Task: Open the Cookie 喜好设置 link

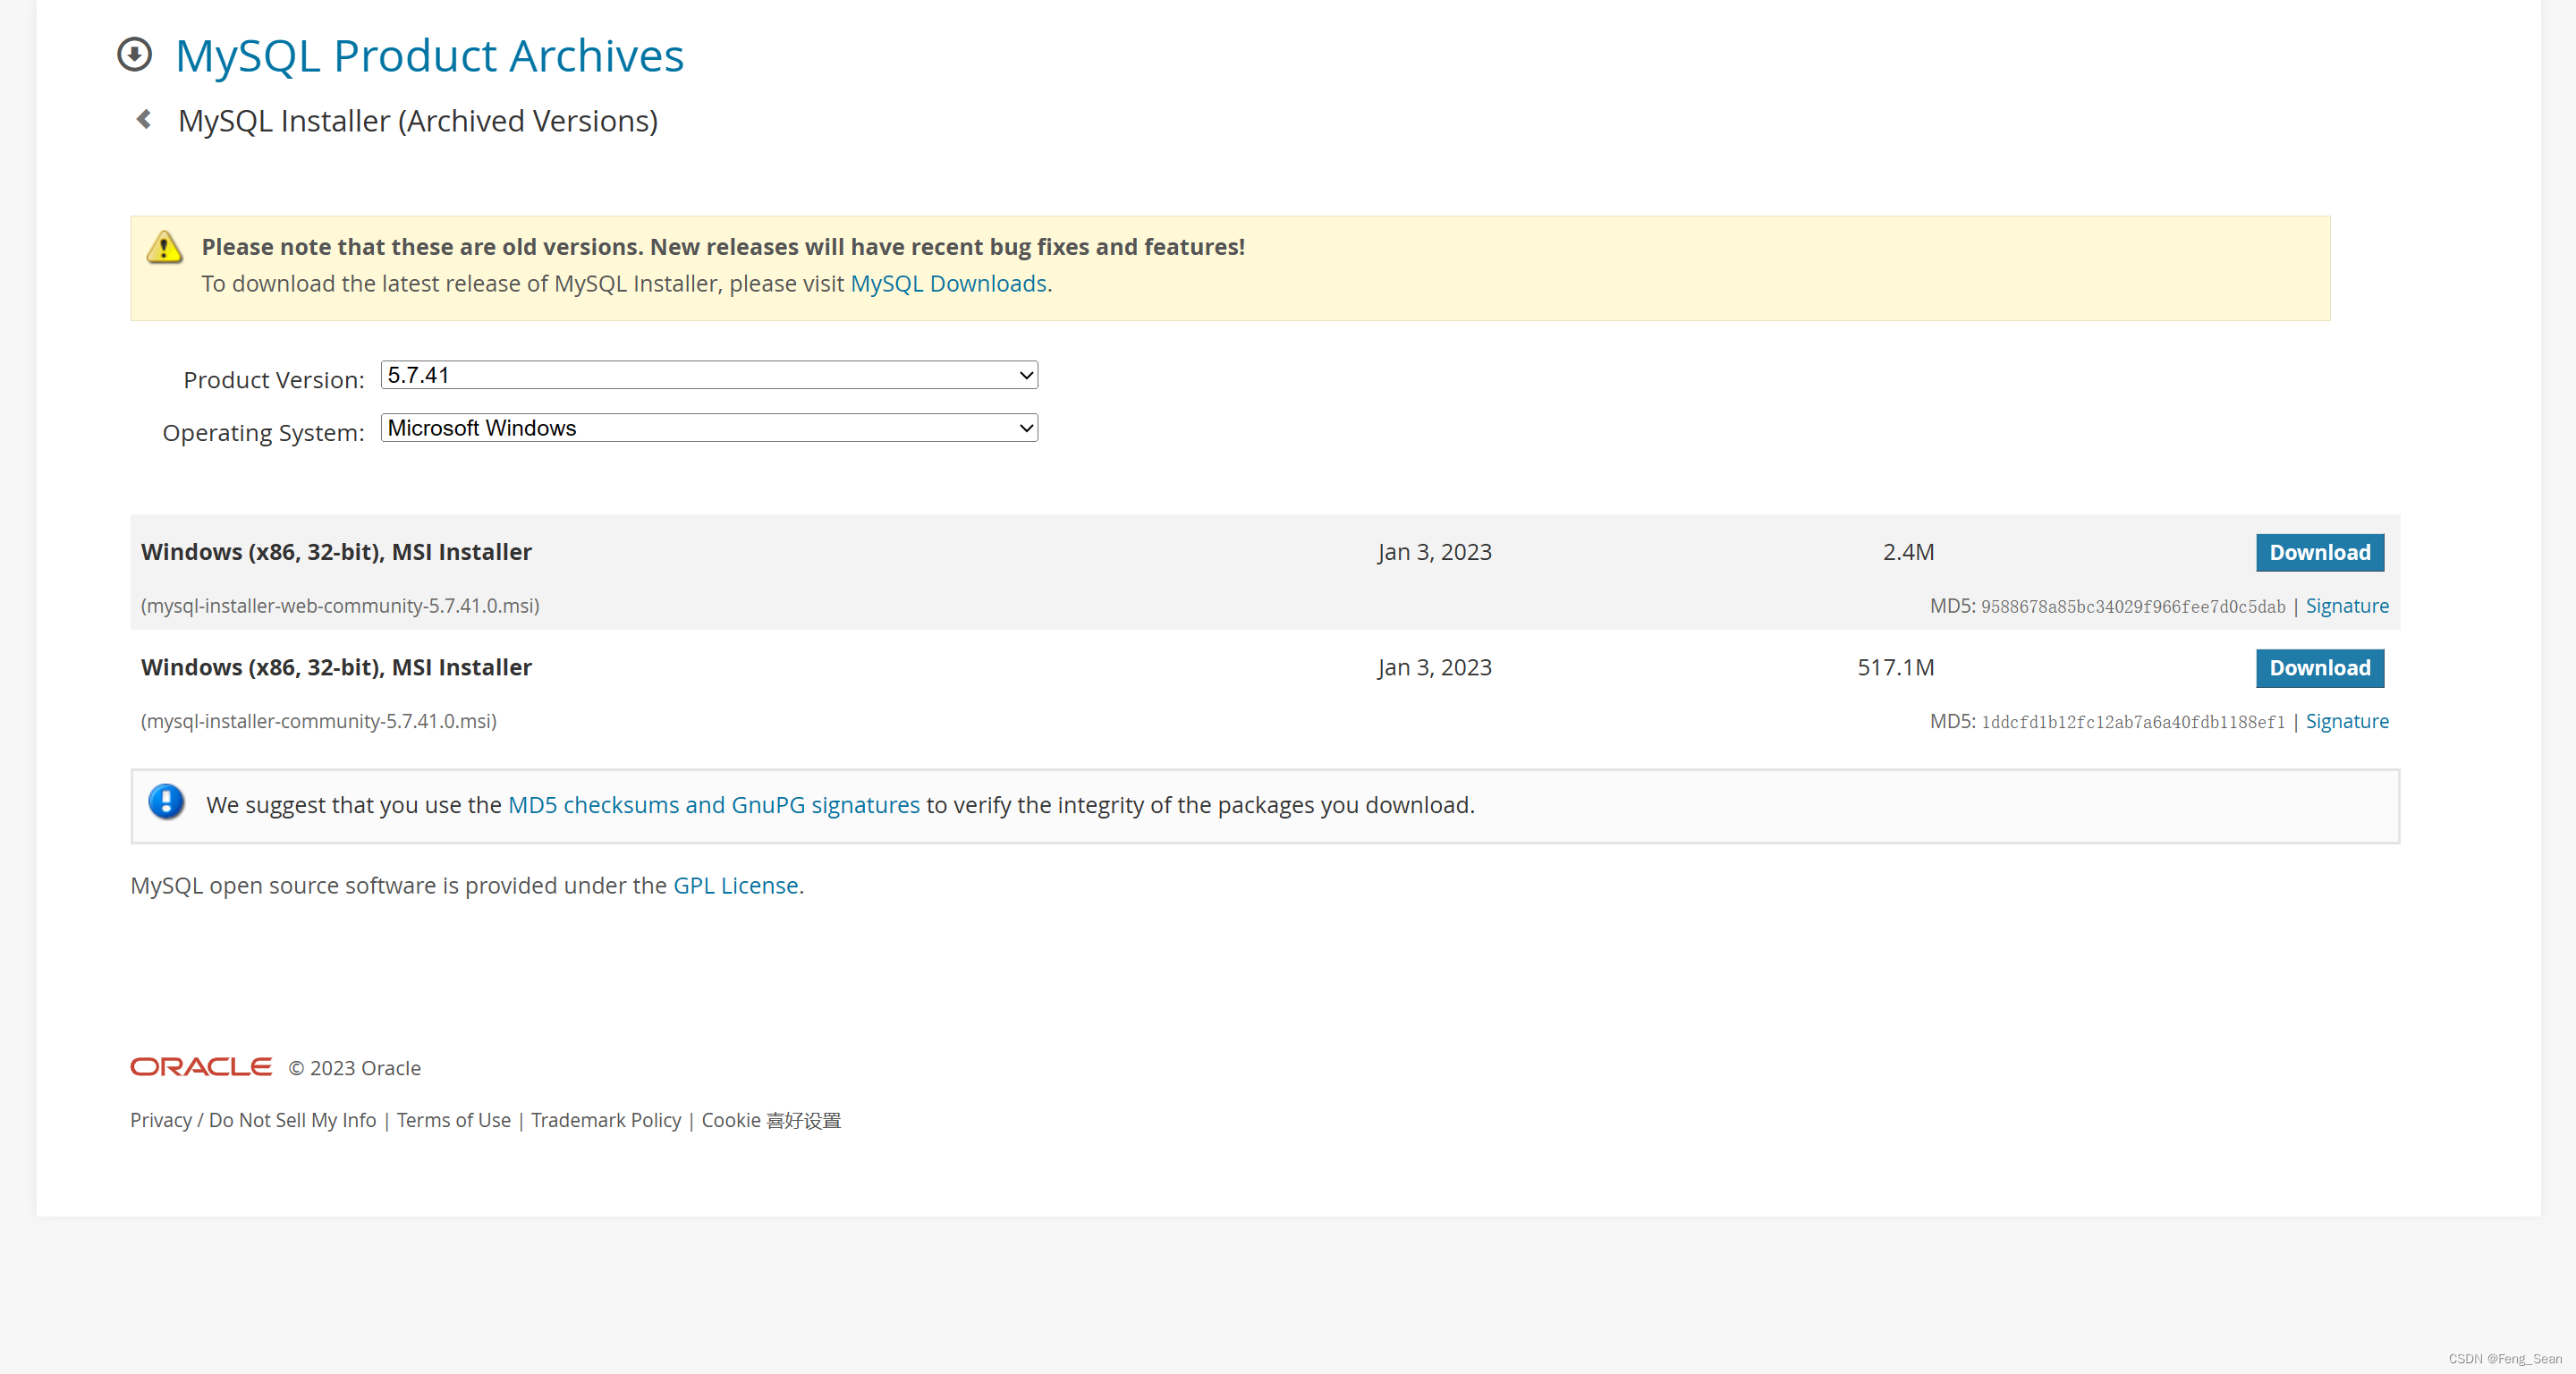Action: 771,1120
